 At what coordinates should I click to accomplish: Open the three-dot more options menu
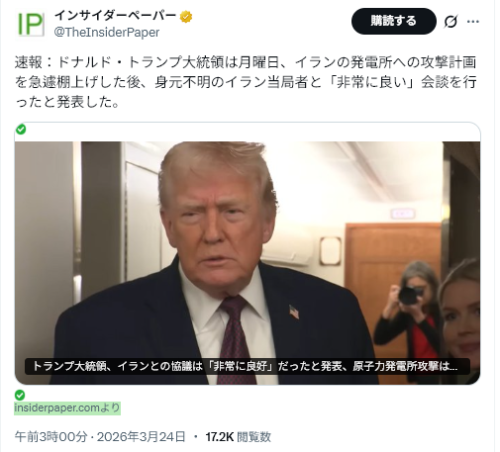coord(473,22)
